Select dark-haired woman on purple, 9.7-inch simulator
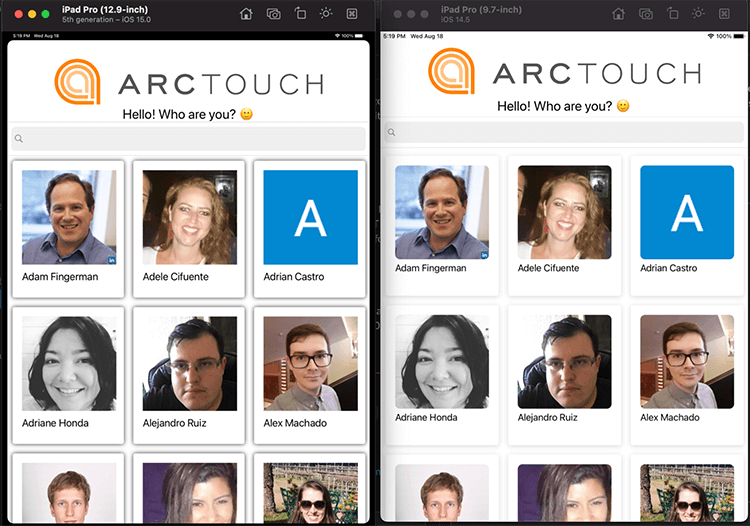Screen dimensions: 750x526 click(564, 493)
